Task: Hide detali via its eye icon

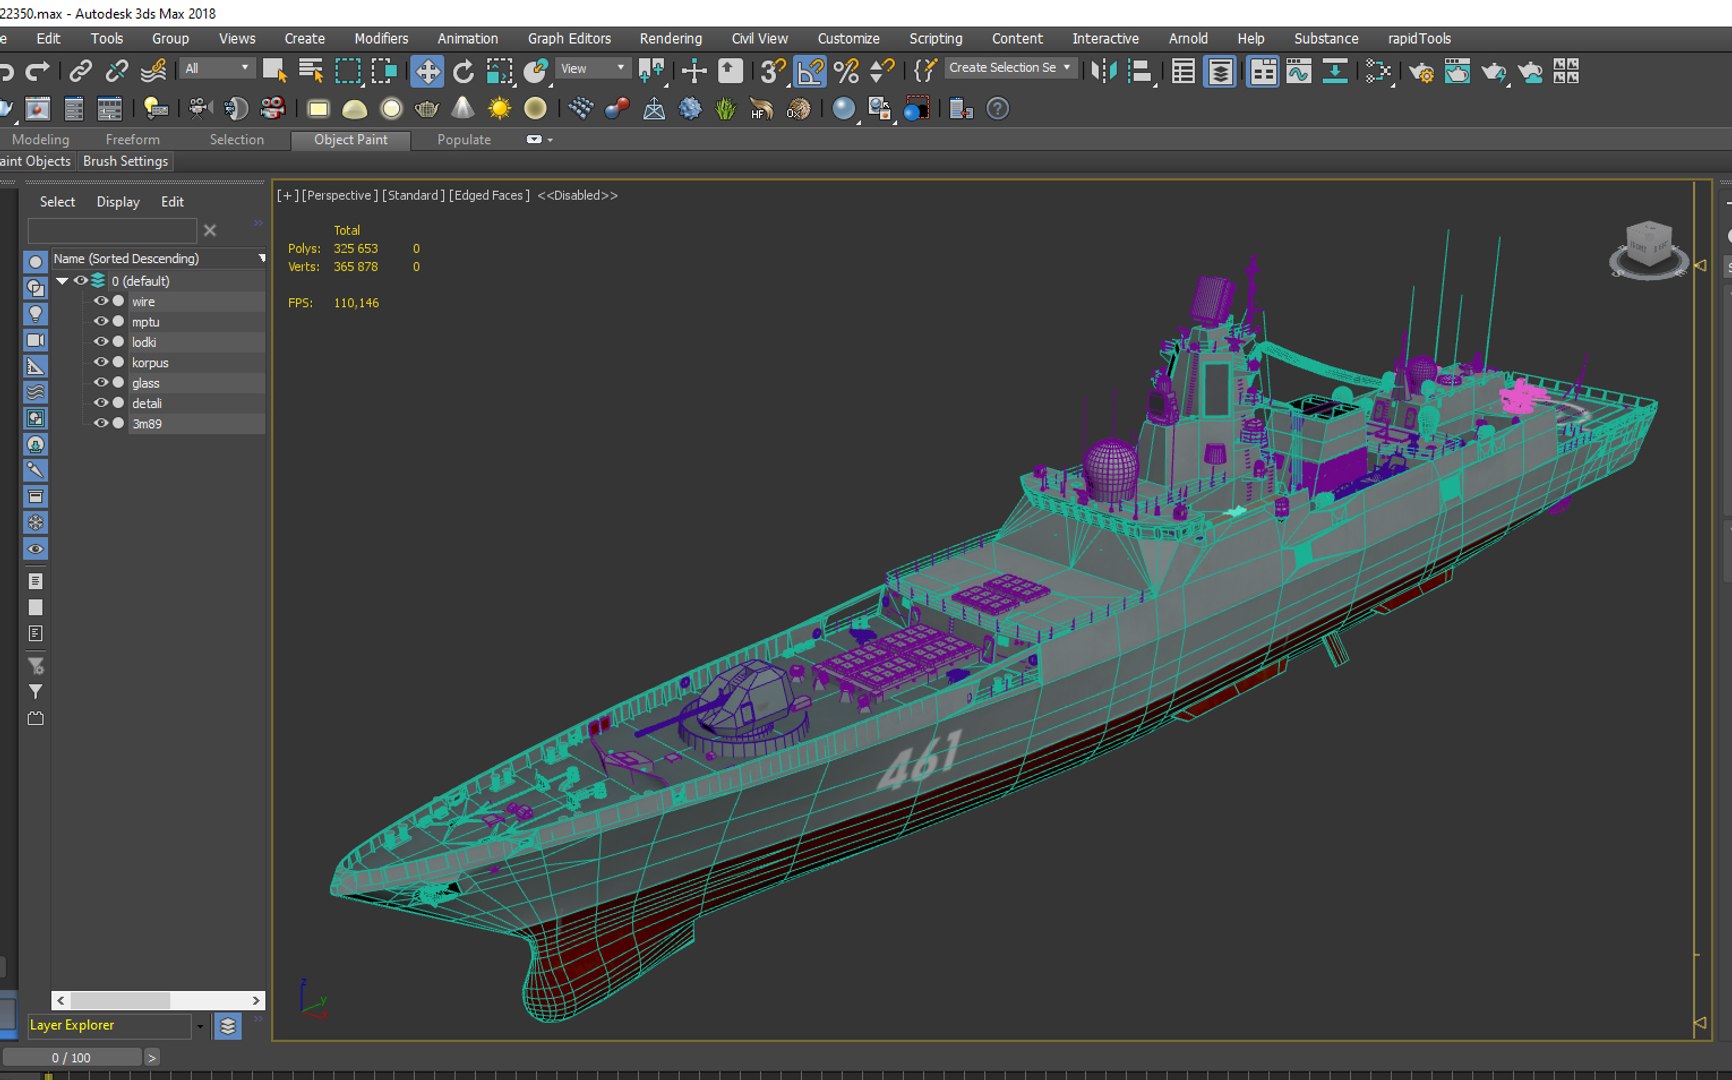Action: (x=100, y=403)
